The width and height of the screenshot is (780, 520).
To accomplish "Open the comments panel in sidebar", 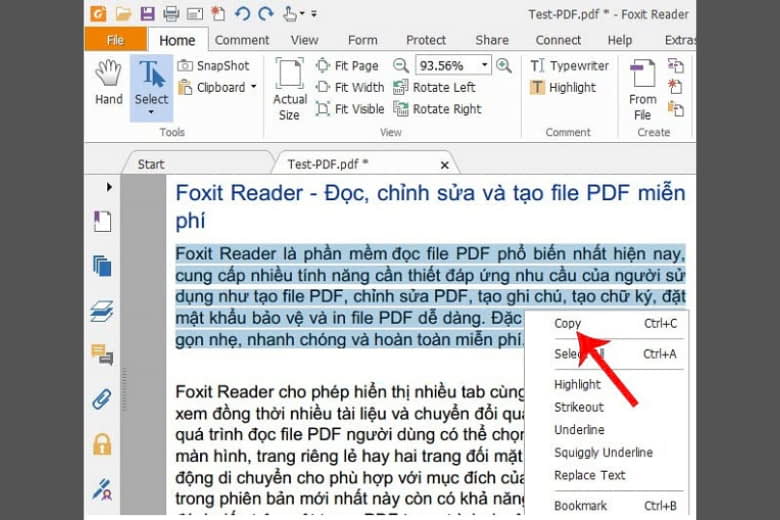I will click(102, 355).
